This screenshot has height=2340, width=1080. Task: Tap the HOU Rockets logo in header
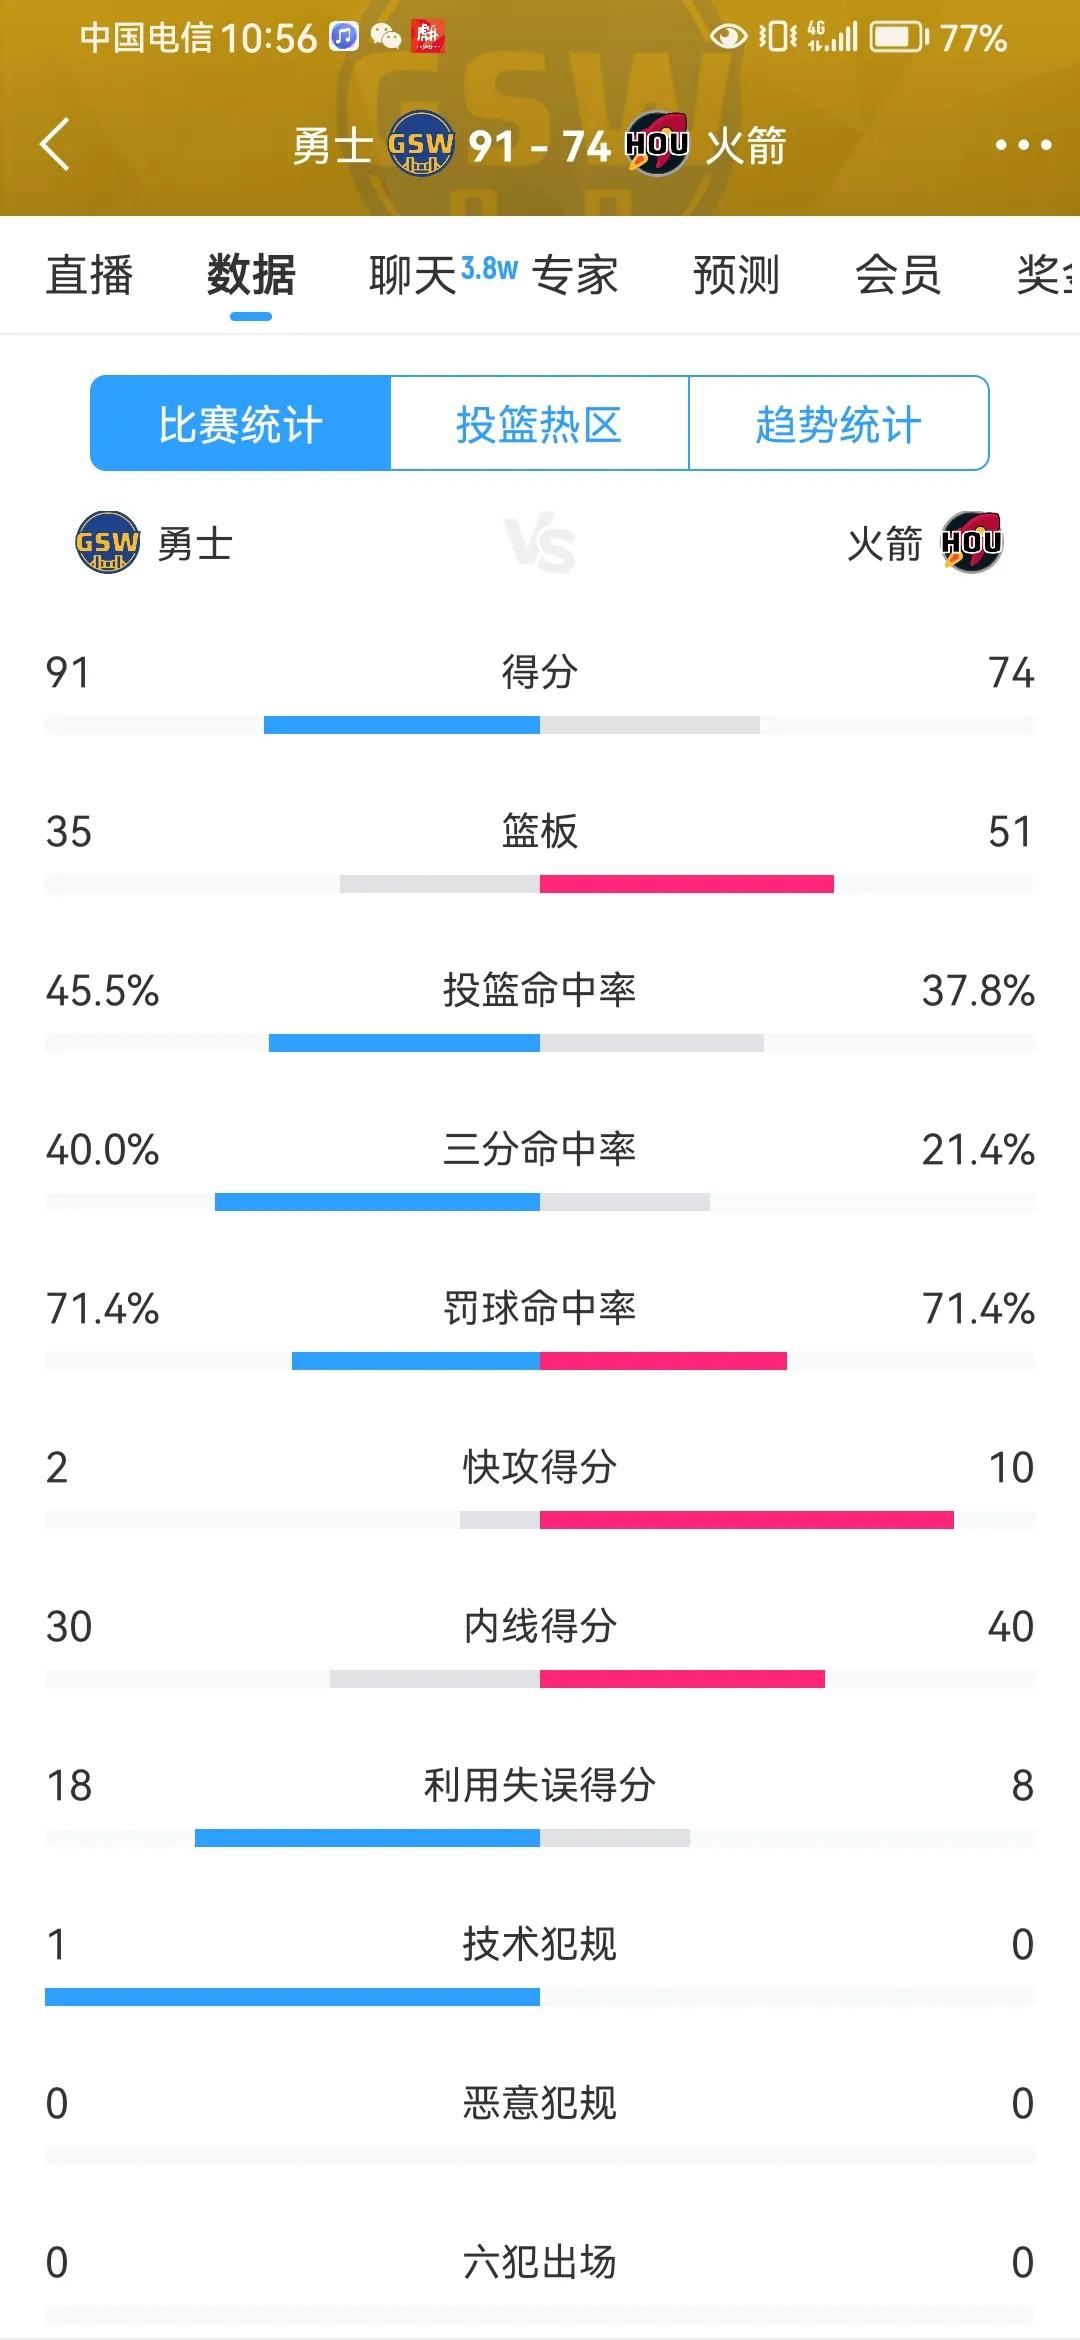658,144
